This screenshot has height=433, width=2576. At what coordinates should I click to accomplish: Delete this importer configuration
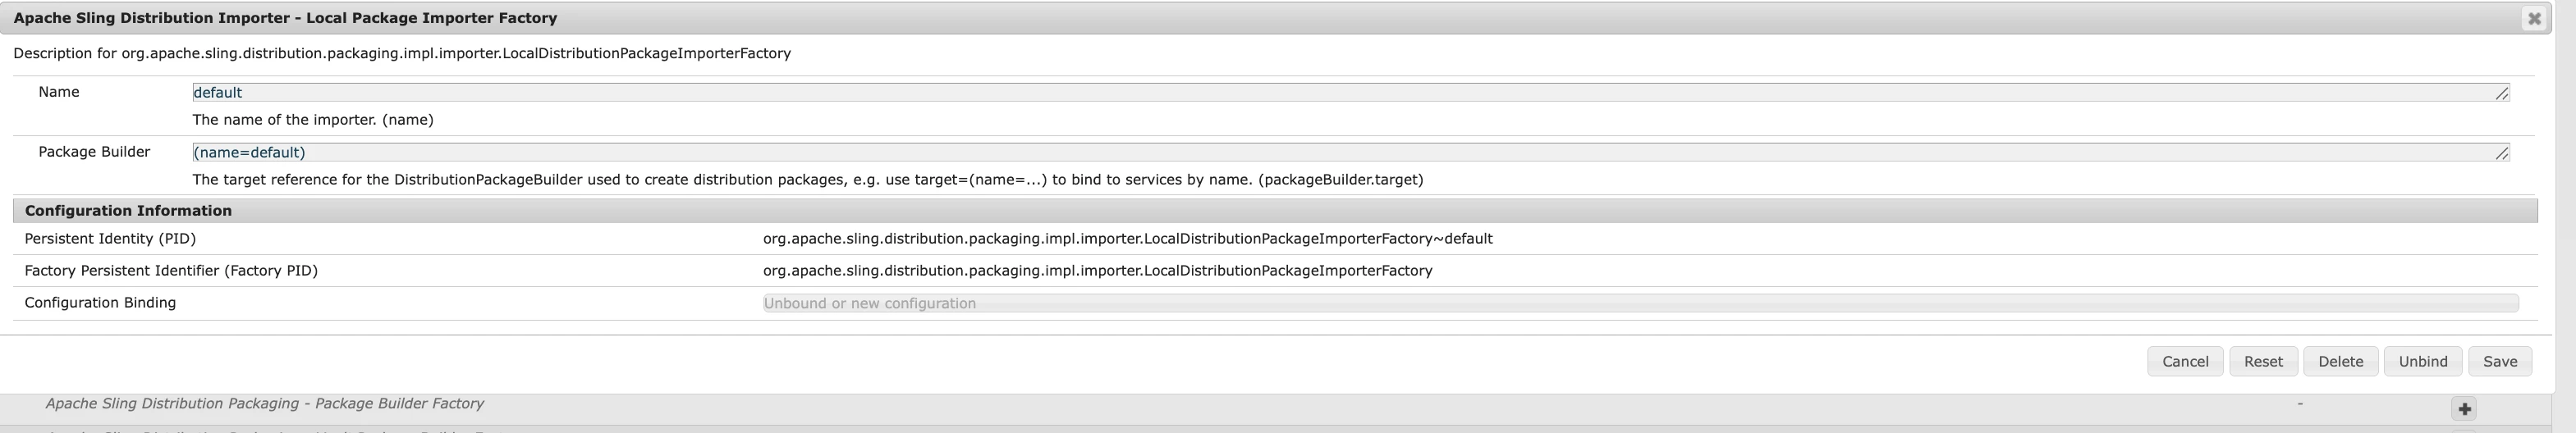(x=2341, y=362)
